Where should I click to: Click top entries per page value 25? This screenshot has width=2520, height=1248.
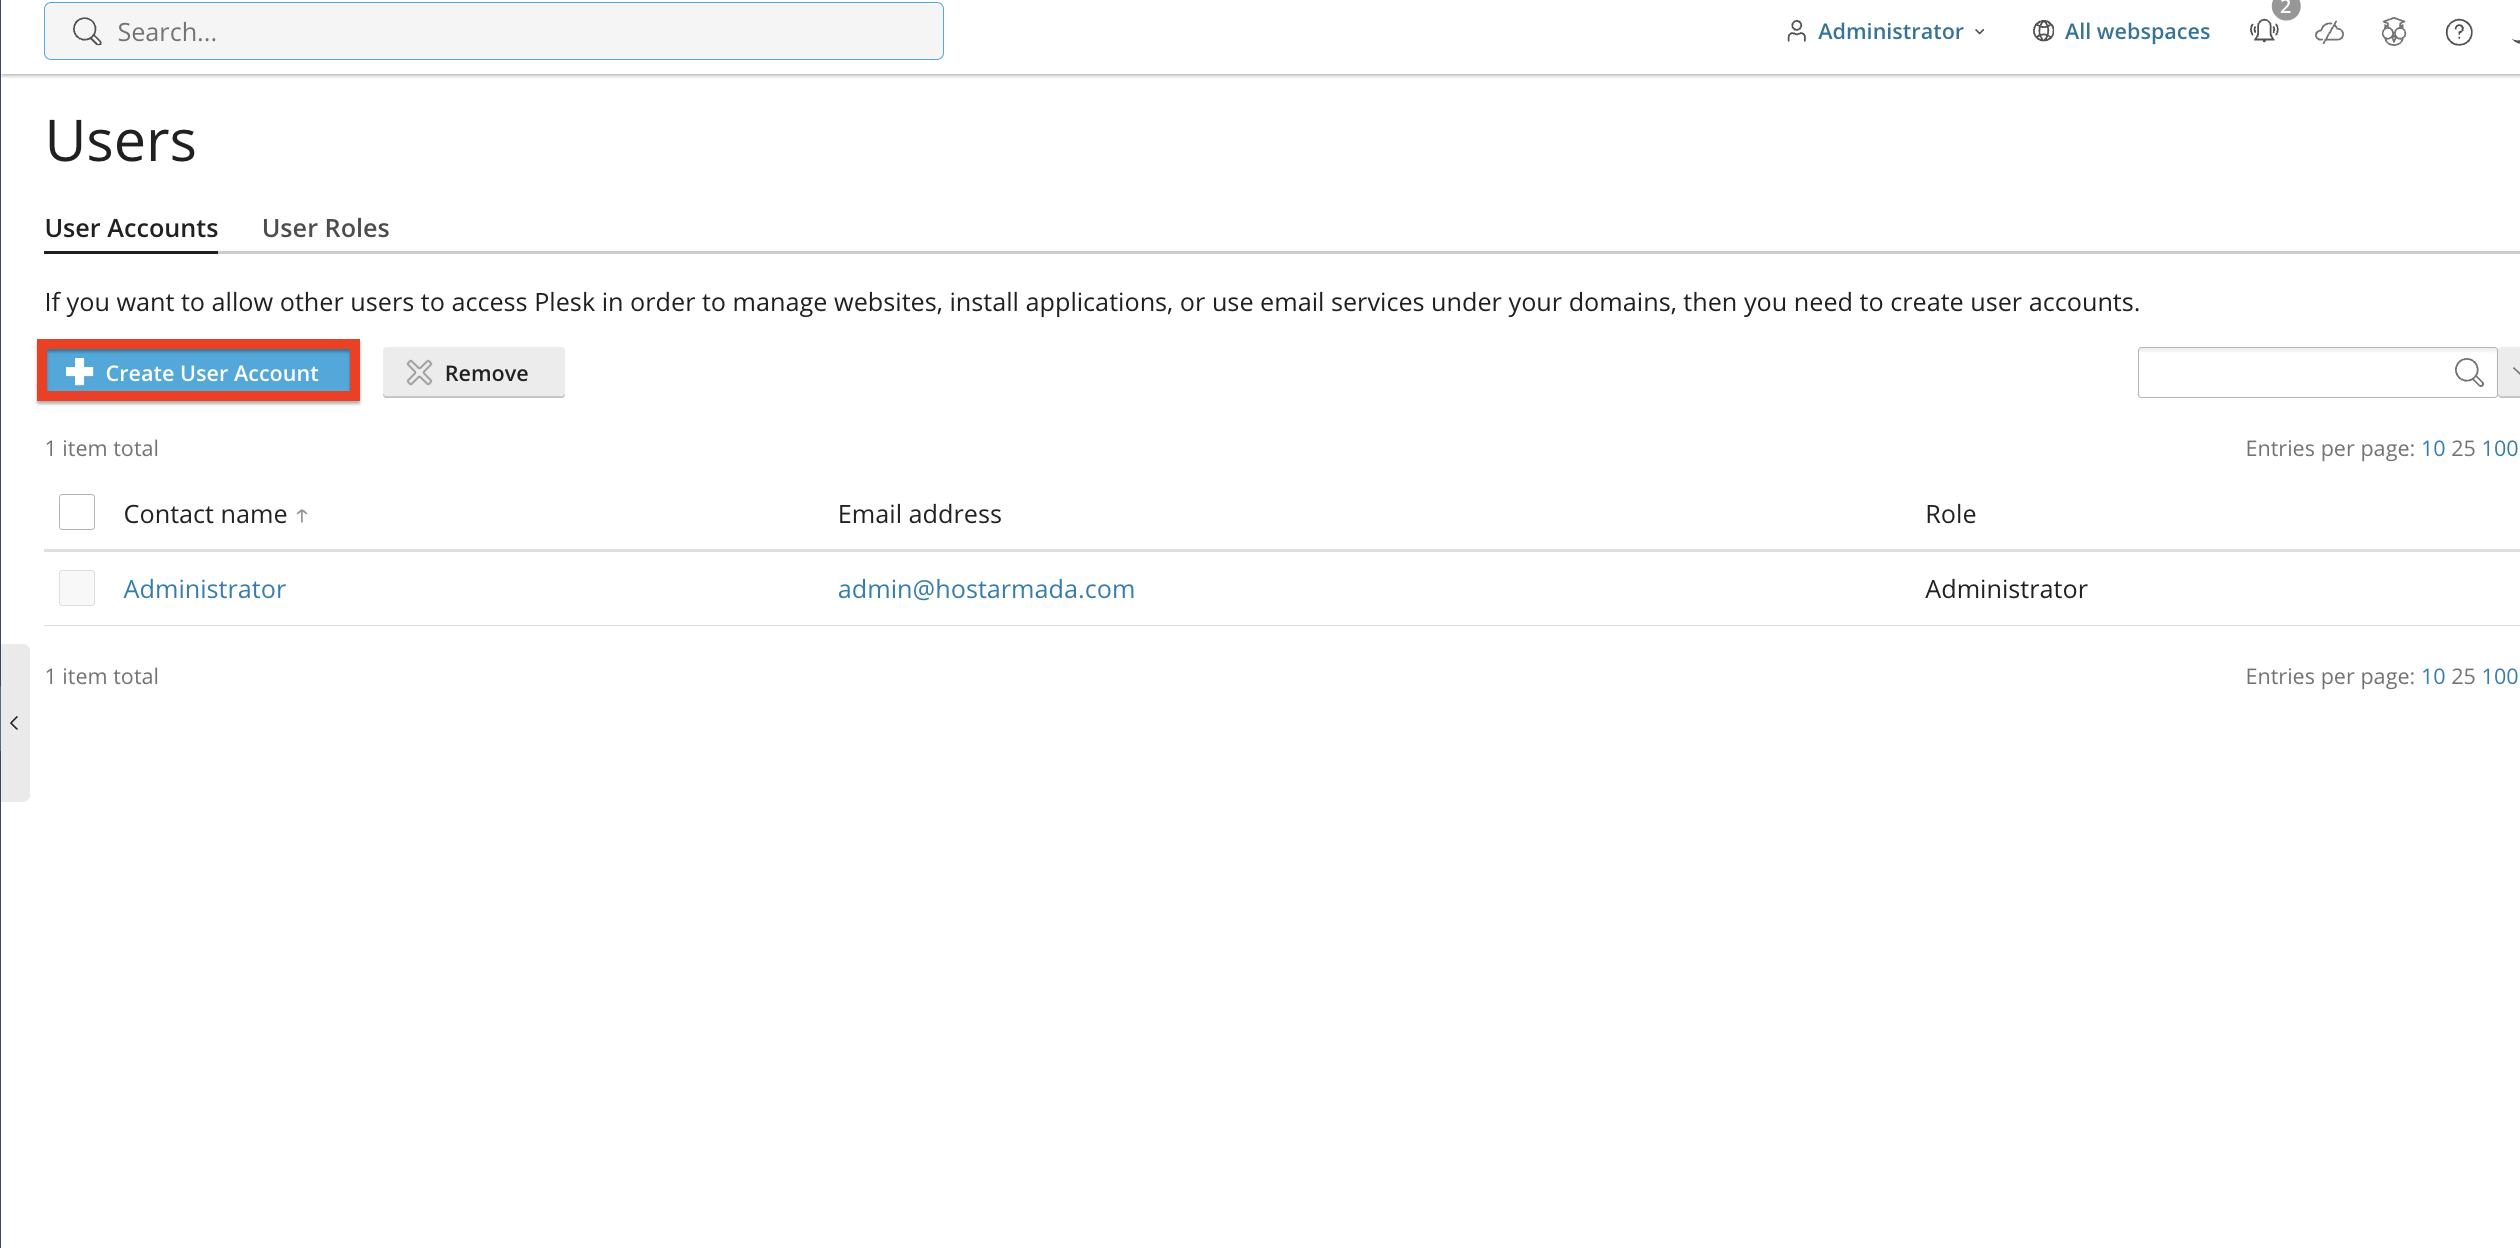point(2463,448)
